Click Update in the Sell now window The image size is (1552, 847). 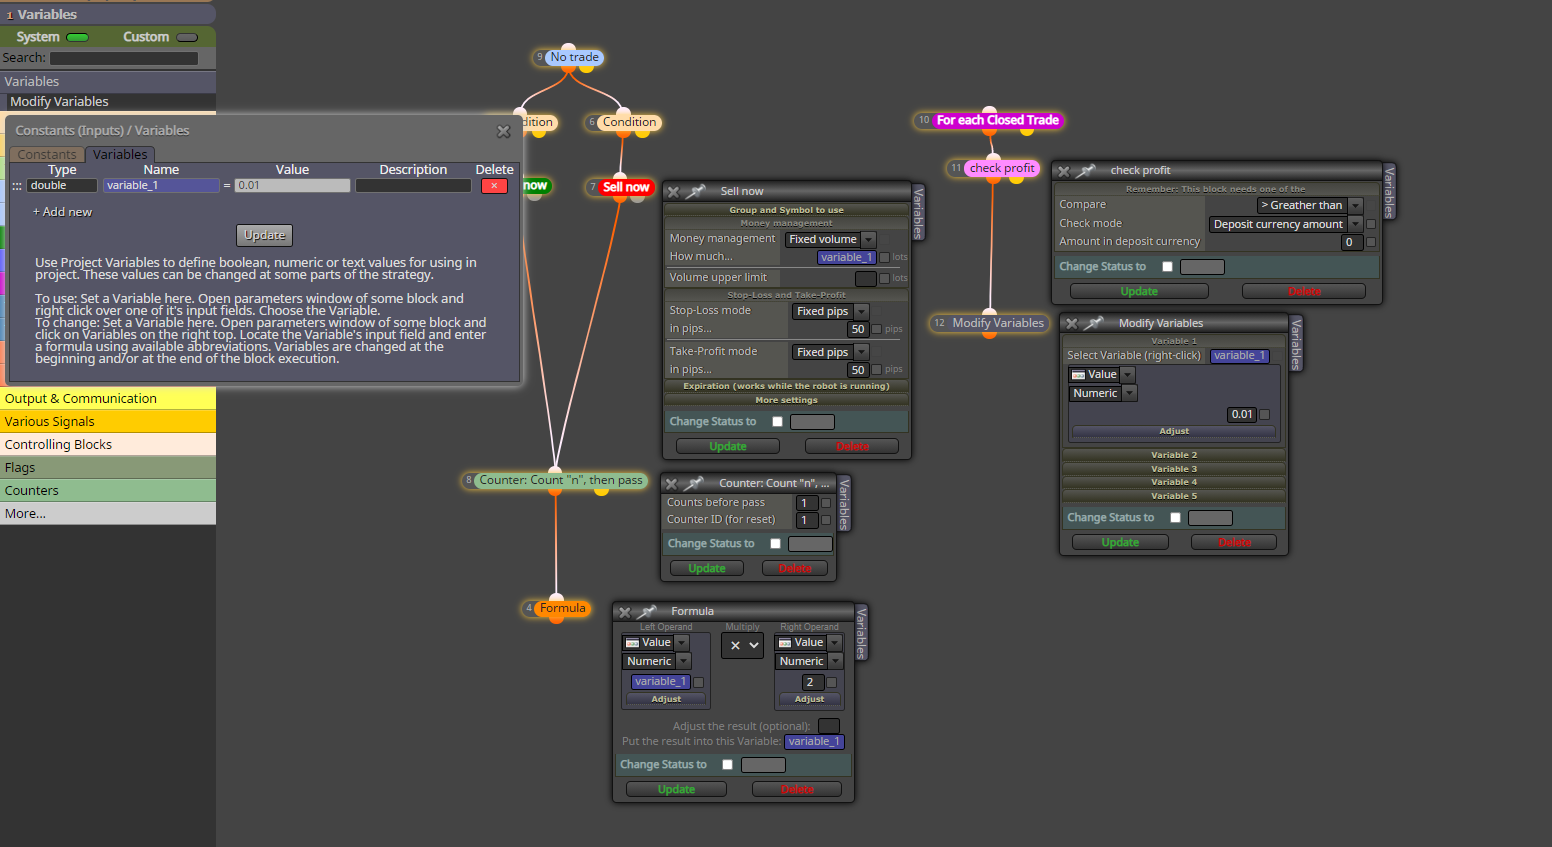point(728,447)
